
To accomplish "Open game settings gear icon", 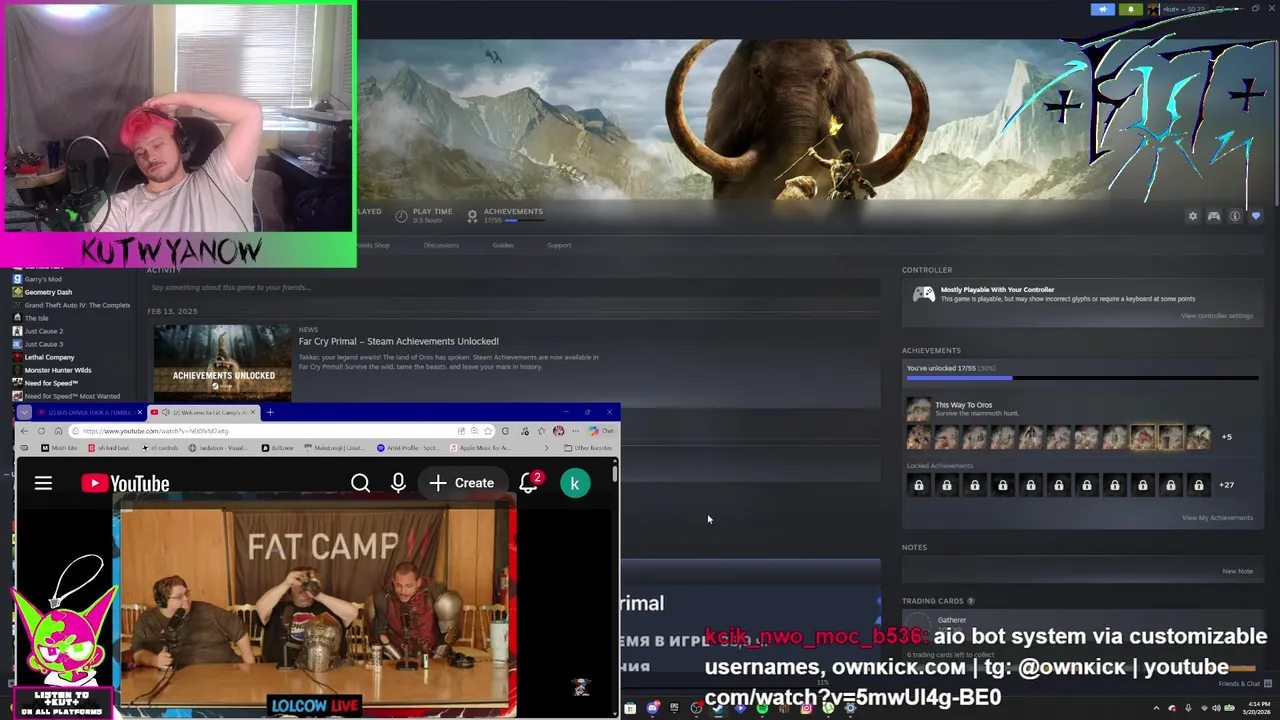I will click(x=1192, y=216).
